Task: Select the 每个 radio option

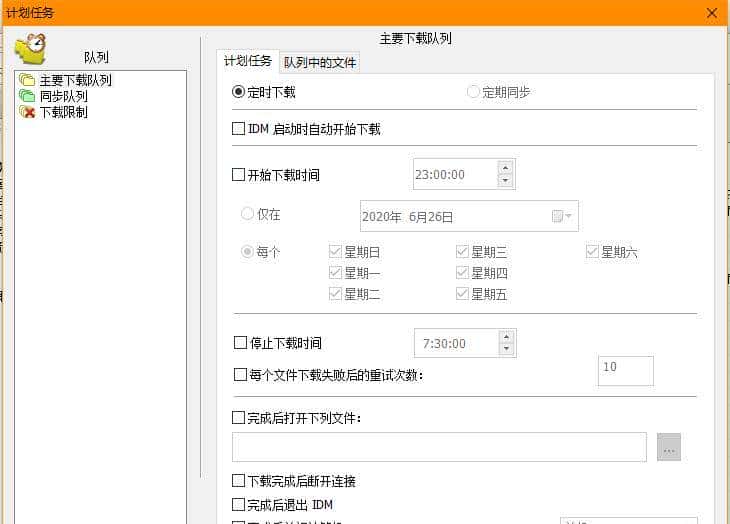Action: coord(247,251)
